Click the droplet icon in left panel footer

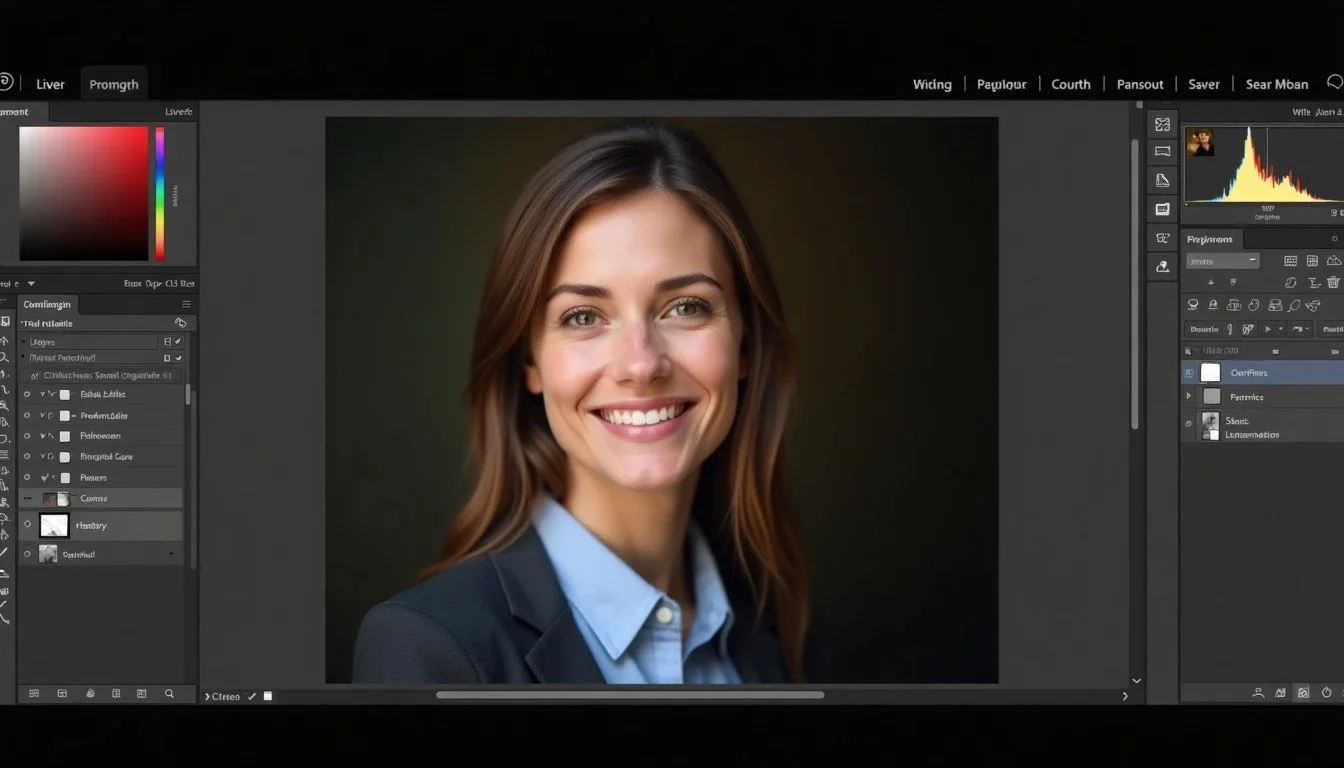point(90,693)
